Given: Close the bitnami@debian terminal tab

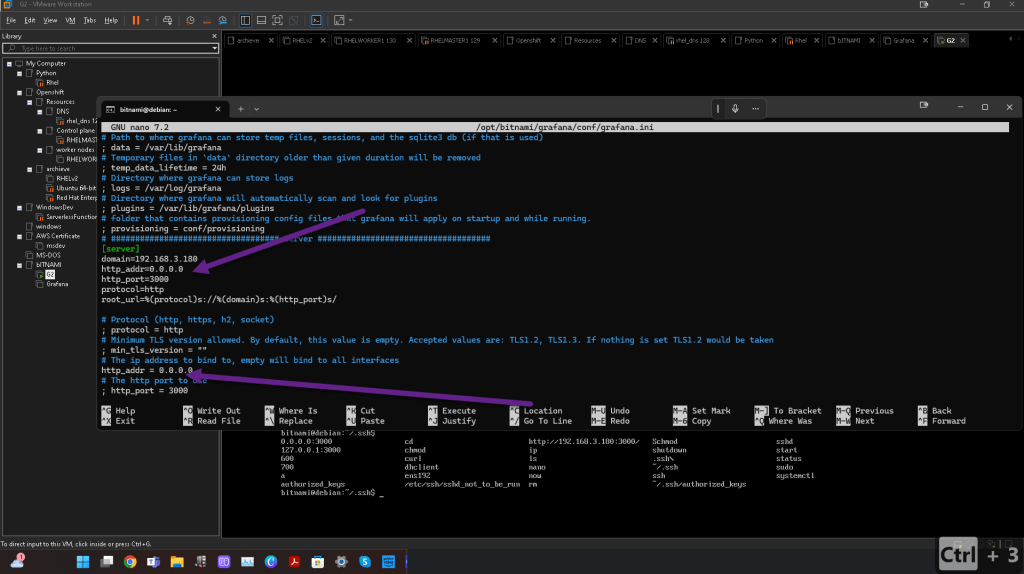Looking at the screenshot, I should point(218,110).
